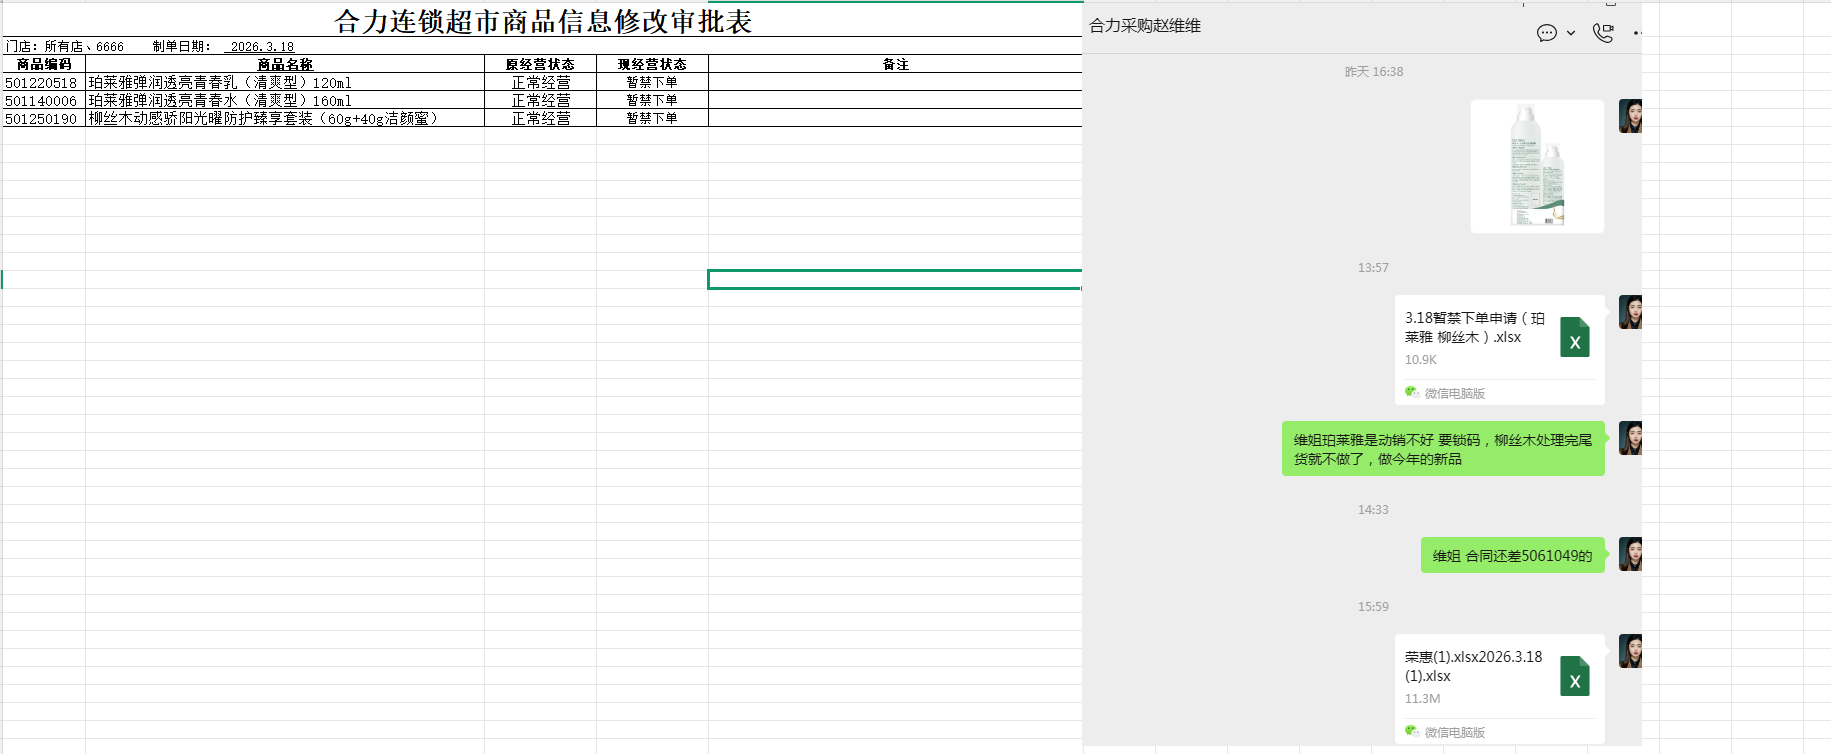Viewport: 1831px width, 754px height.
Task: Select the green message 维姐 合同还差5061049的
Action: (x=1512, y=556)
